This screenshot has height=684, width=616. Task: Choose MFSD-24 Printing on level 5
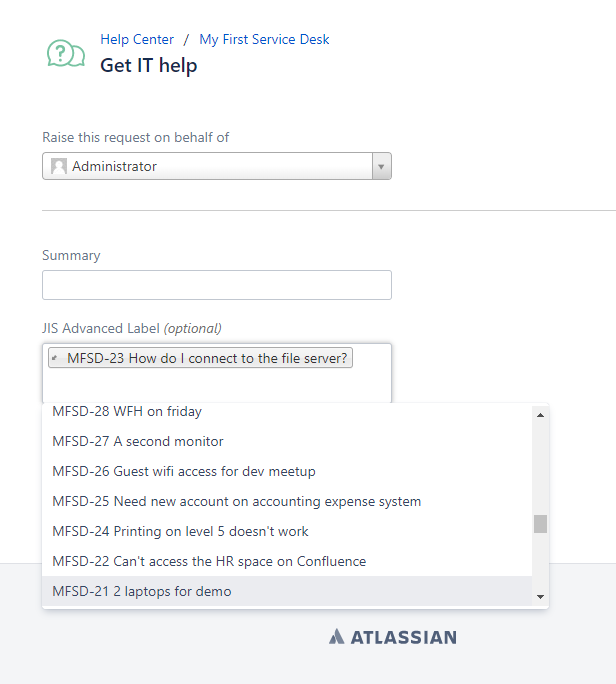(180, 531)
